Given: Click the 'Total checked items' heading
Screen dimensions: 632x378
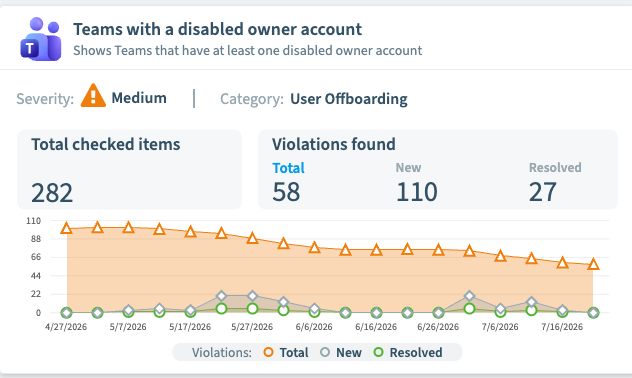Looking at the screenshot, I should 106,144.
